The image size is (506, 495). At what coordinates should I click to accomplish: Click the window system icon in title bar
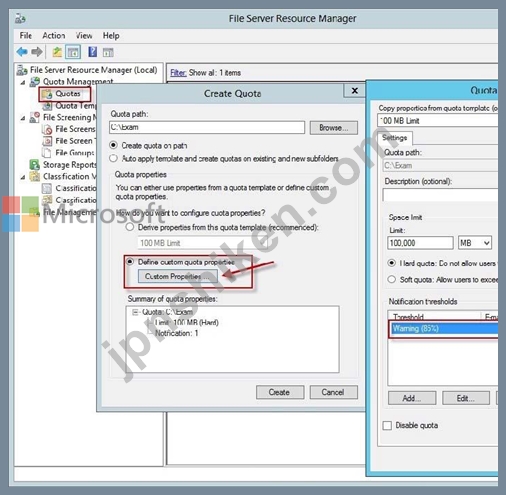click(x=20, y=19)
